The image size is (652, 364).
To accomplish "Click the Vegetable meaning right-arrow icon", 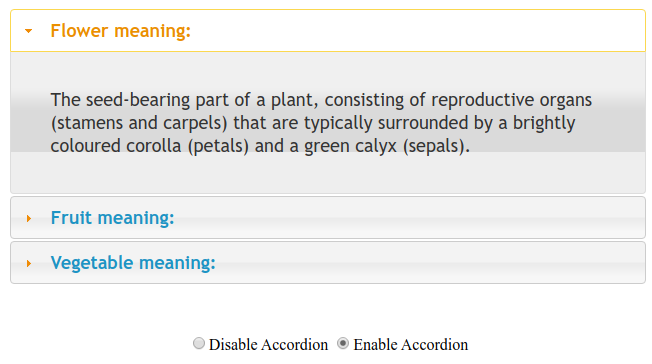I will pos(29,263).
